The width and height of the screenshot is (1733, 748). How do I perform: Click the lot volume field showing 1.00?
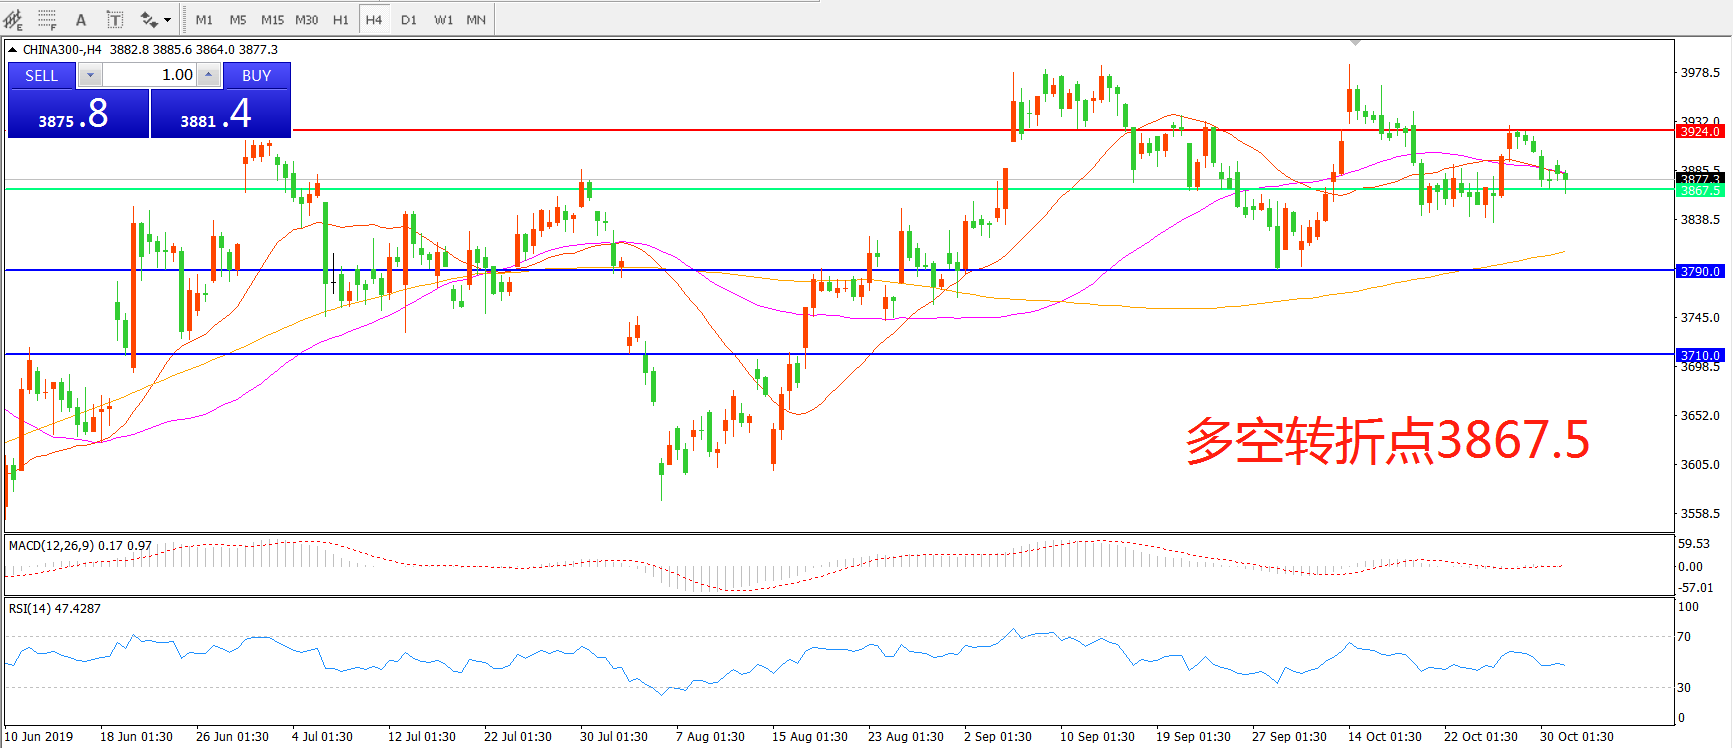150,75
